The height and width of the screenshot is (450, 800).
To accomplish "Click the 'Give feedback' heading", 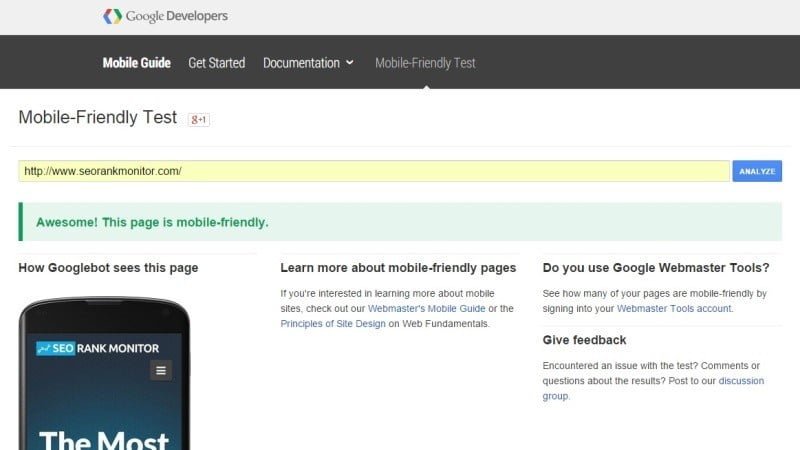I will 584,340.
